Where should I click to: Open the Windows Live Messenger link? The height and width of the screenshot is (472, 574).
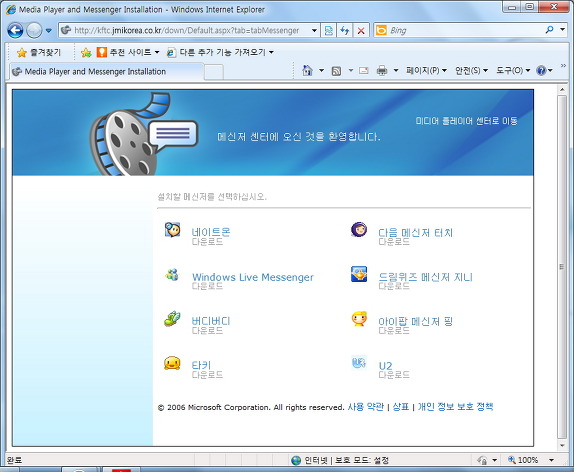253,277
